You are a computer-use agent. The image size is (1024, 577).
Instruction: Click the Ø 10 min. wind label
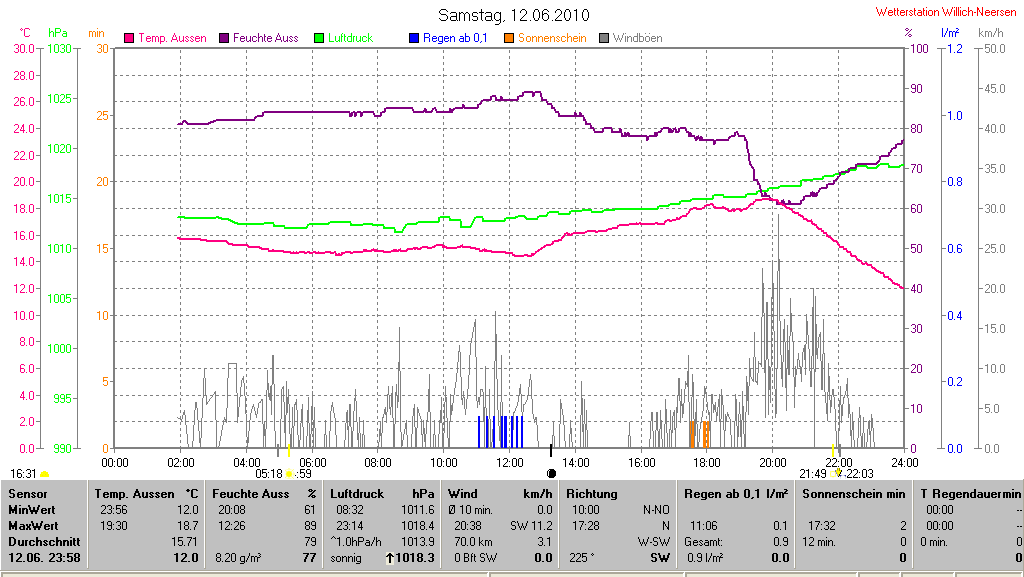click(x=471, y=510)
